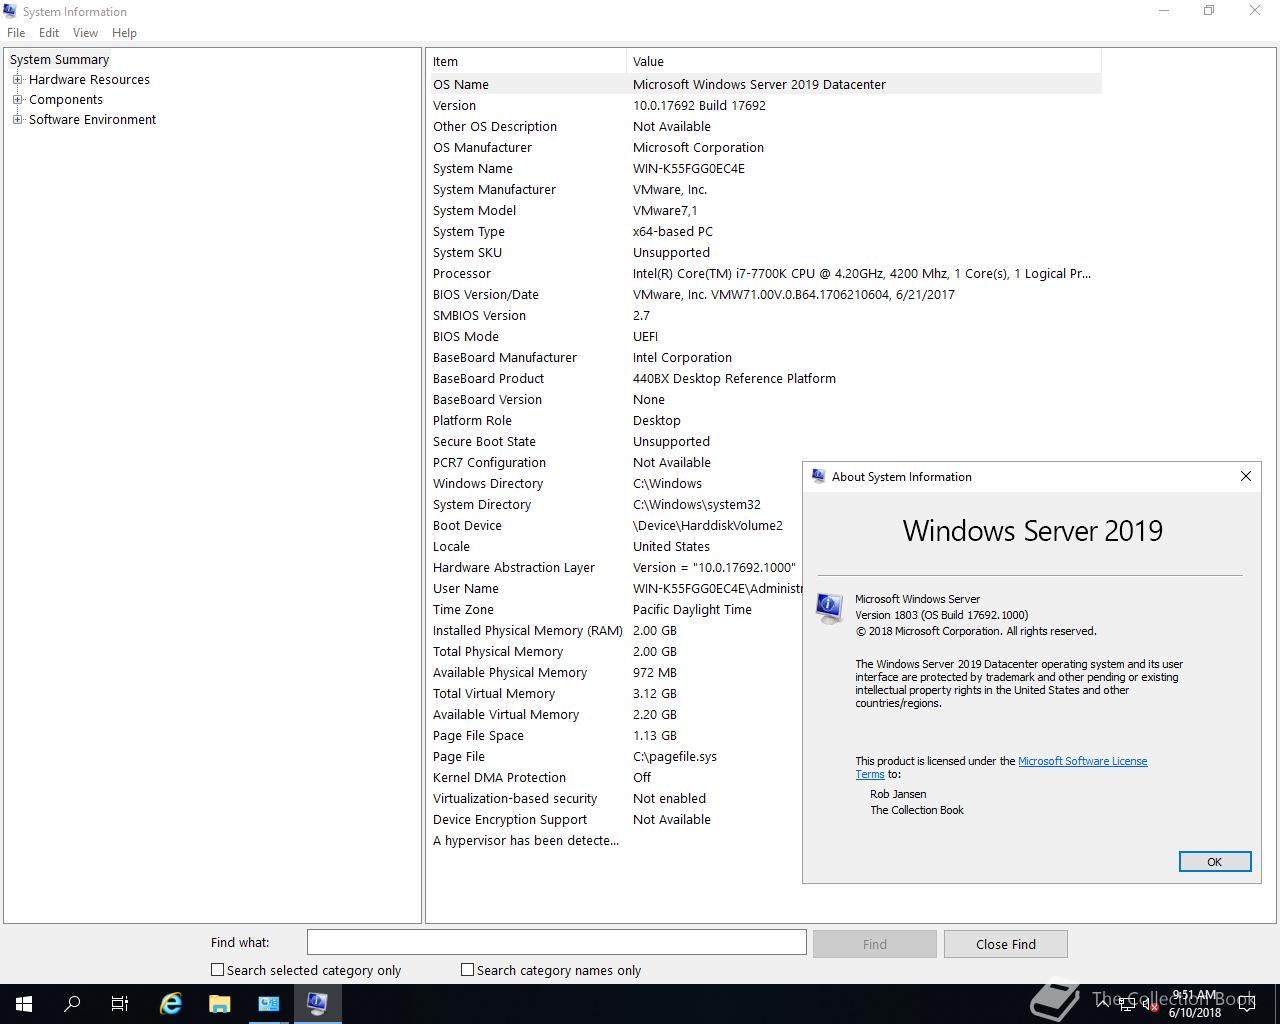
Task: Click the Close Find button
Action: pos(1006,944)
